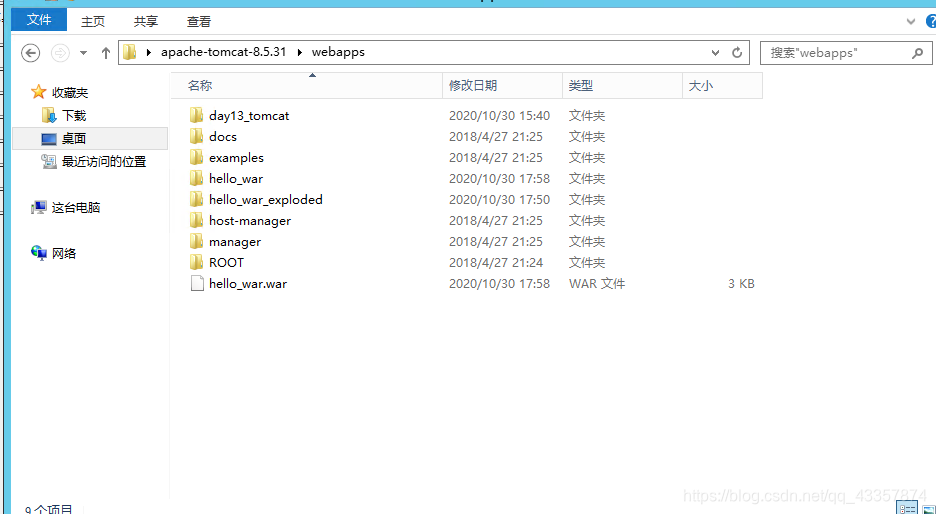
Task: Click the hello_war.war file name
Action: [248, 284]
